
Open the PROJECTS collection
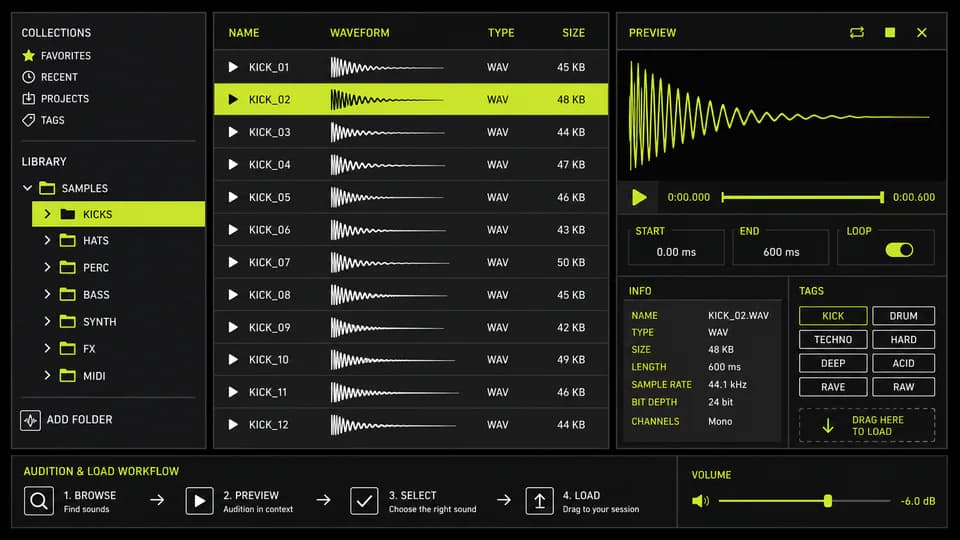(x=64, y=99)
